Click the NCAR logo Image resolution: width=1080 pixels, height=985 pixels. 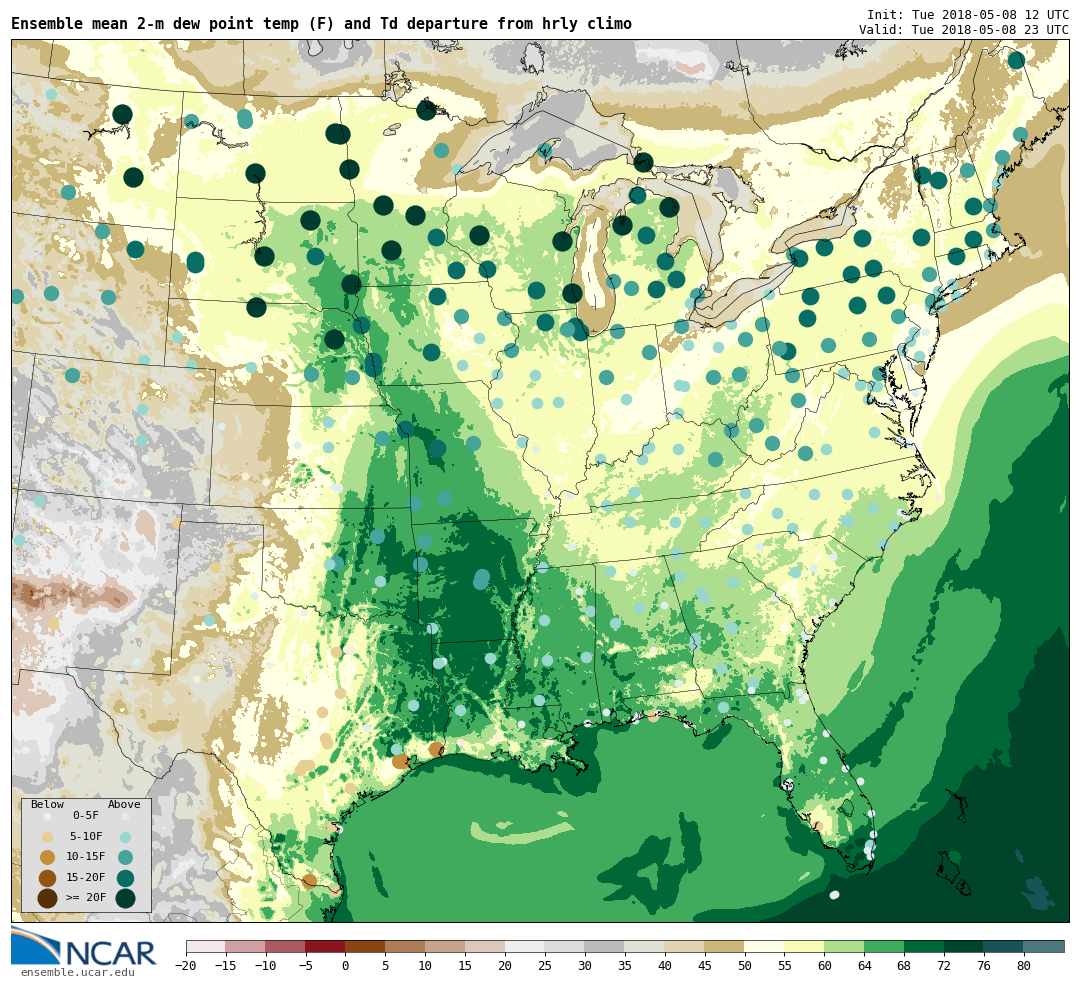83,947
